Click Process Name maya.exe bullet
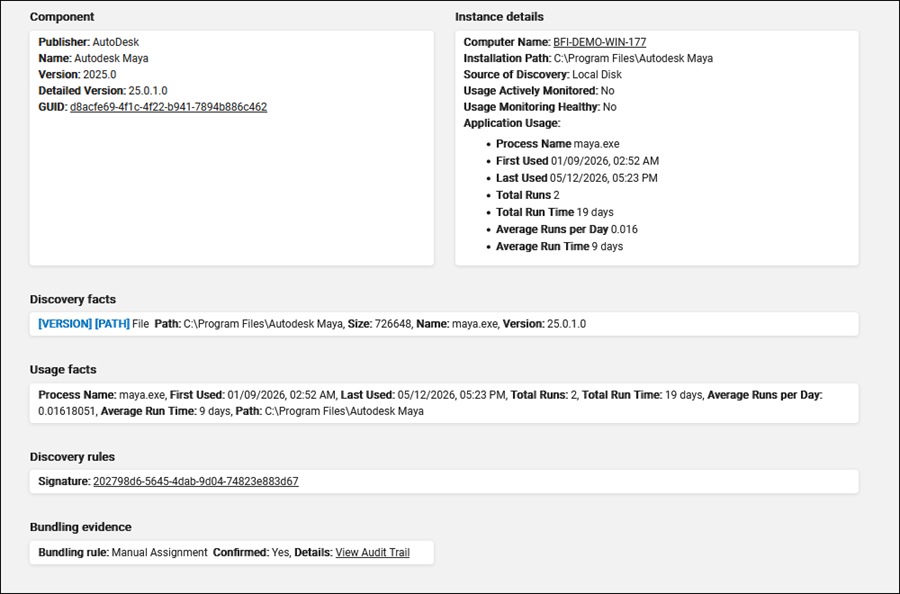The height and width of the screenshot is (594, 900). click(x=557, y=143)
